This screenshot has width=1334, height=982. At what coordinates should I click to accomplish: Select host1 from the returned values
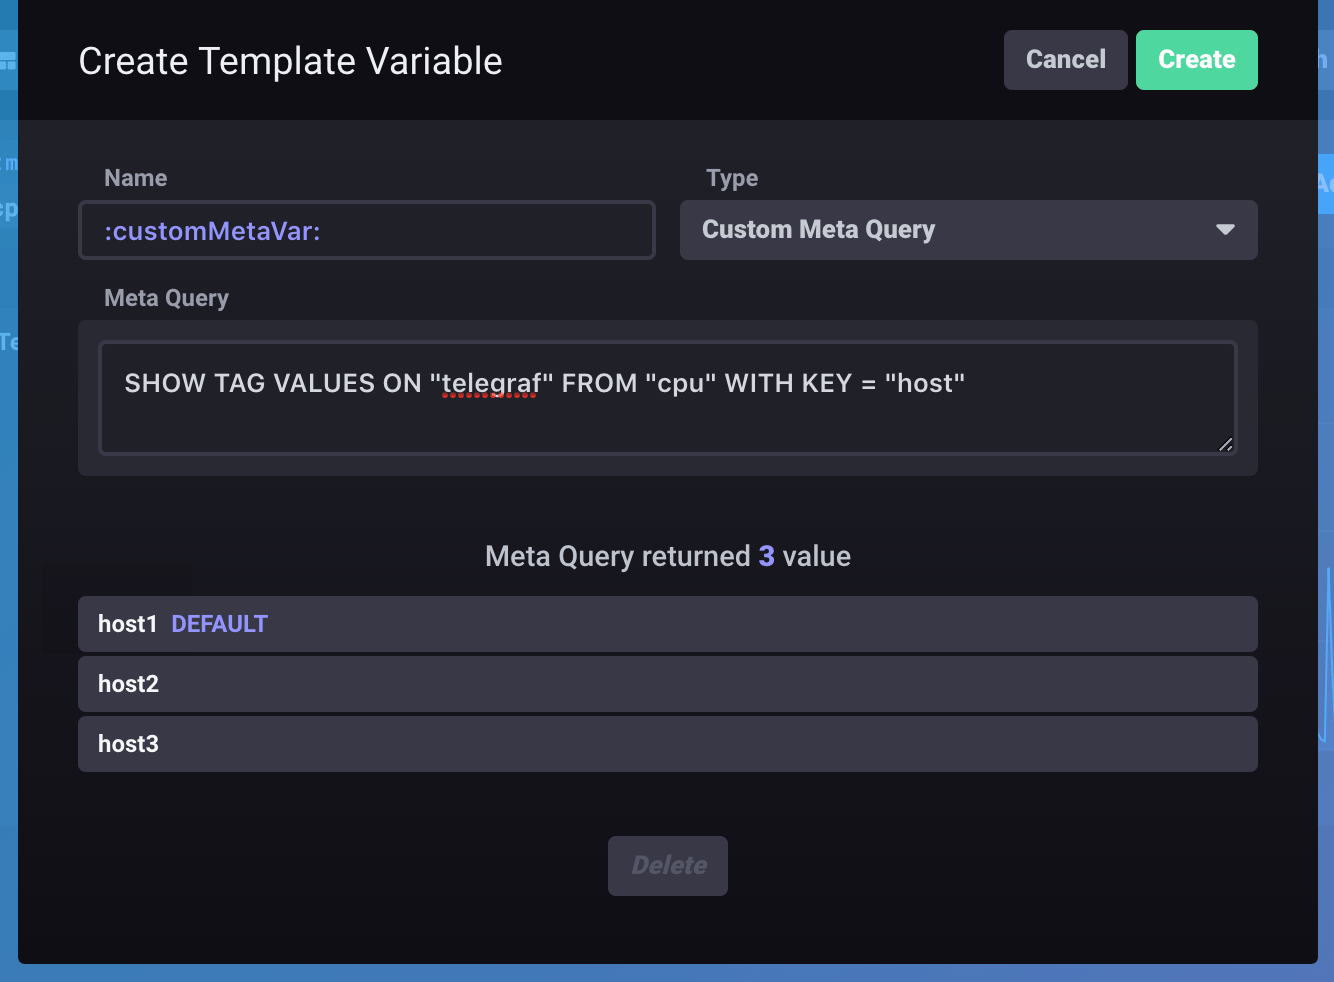coord(127,624)
